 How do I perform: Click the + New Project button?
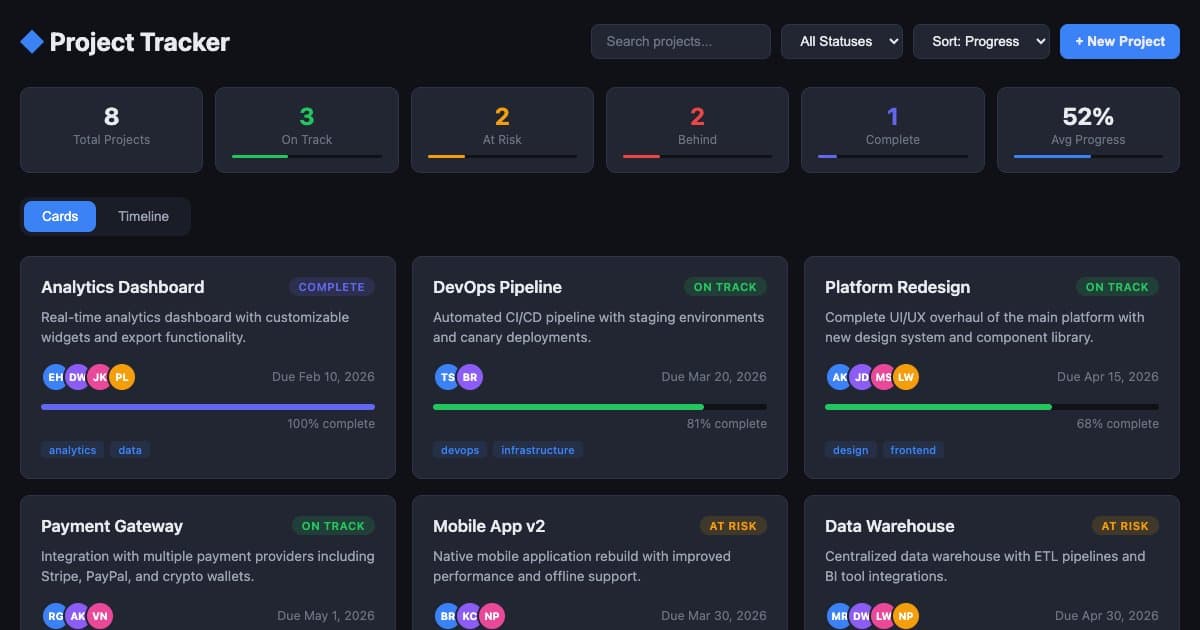pos(1120,41)
